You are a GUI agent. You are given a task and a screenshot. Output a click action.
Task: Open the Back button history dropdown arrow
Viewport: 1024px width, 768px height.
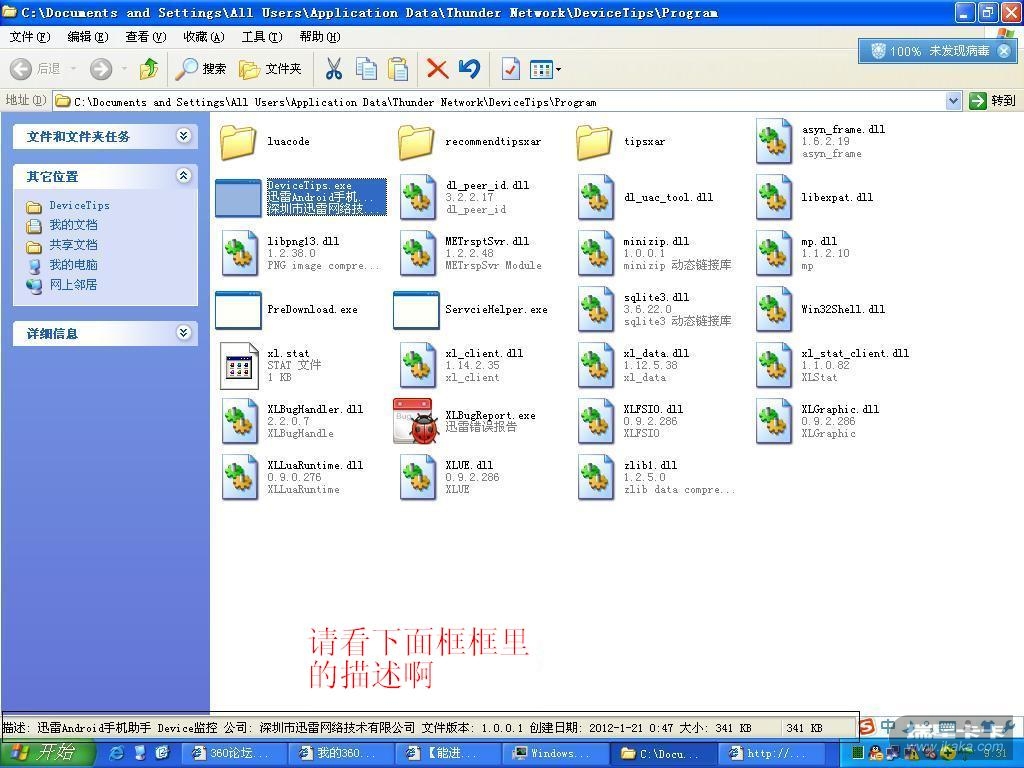(73, 69)
